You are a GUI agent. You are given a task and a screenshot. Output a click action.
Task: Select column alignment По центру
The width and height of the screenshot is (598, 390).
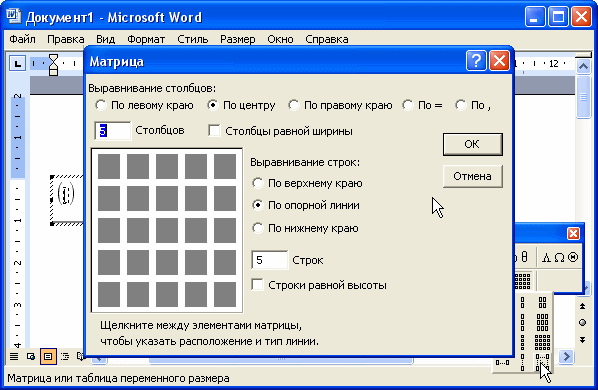241,105
